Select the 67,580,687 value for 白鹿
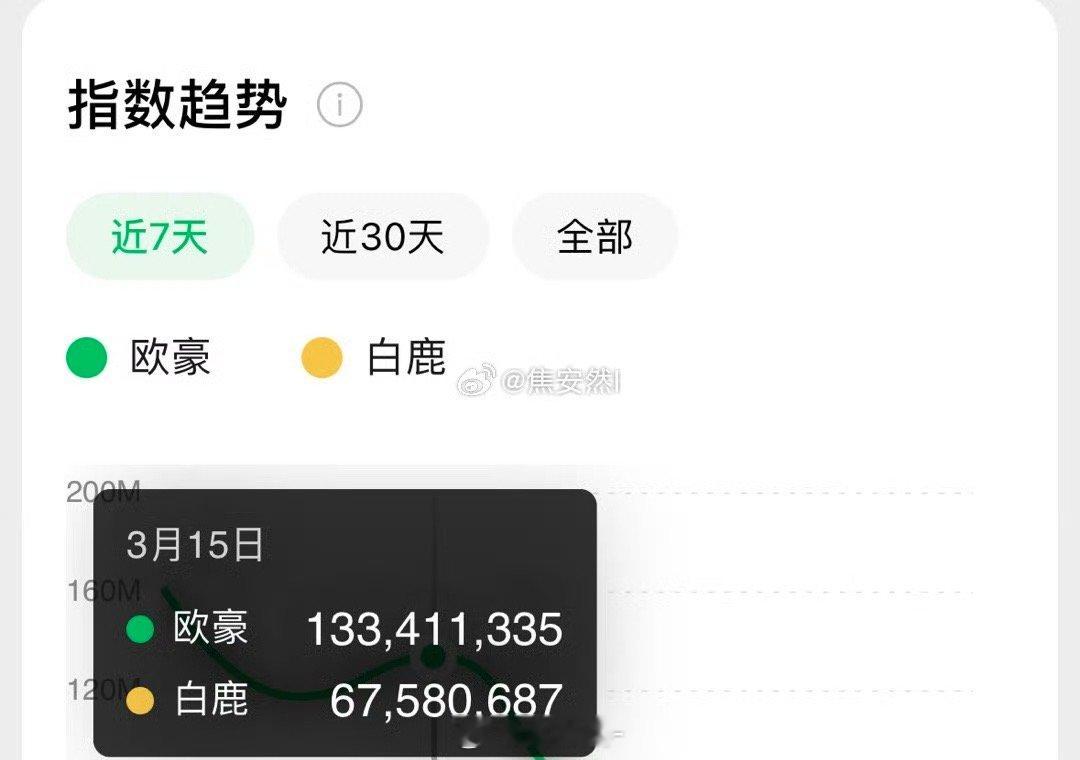The height and width of the screenshot is (760, 1080). click(446, 701)
